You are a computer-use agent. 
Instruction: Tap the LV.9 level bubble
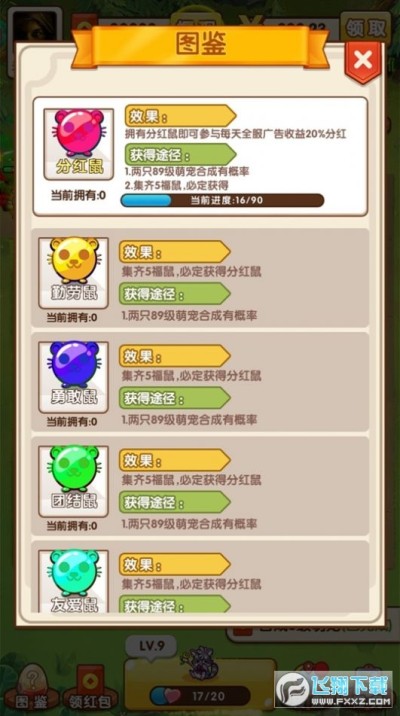click(x=151, y=647)
